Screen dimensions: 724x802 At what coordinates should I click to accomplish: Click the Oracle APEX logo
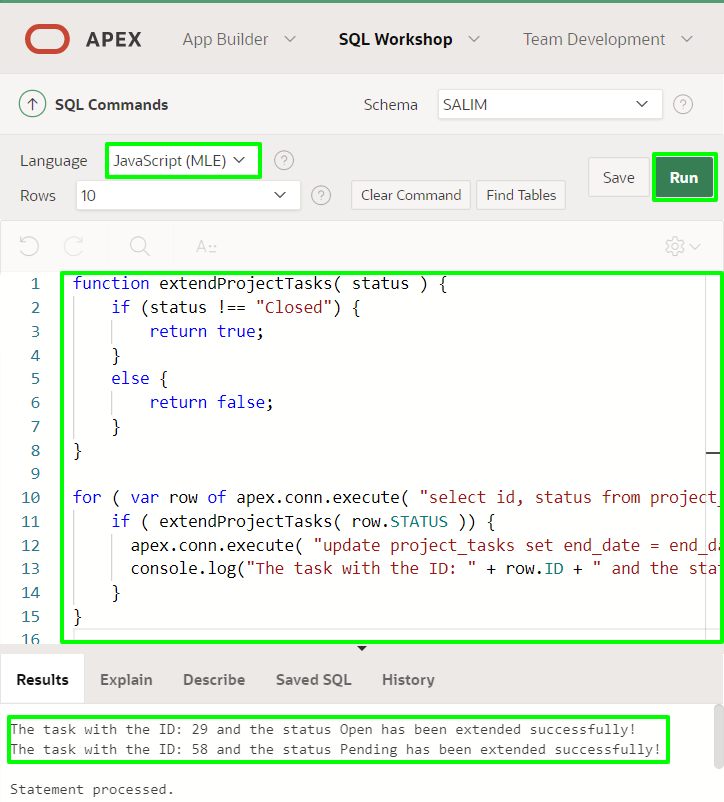(47, 39)
